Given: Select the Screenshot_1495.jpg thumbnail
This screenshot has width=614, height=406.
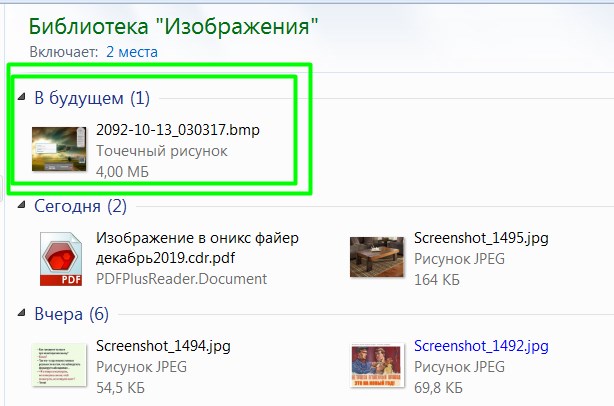Looking at the screenshot, I should point(377,257).
